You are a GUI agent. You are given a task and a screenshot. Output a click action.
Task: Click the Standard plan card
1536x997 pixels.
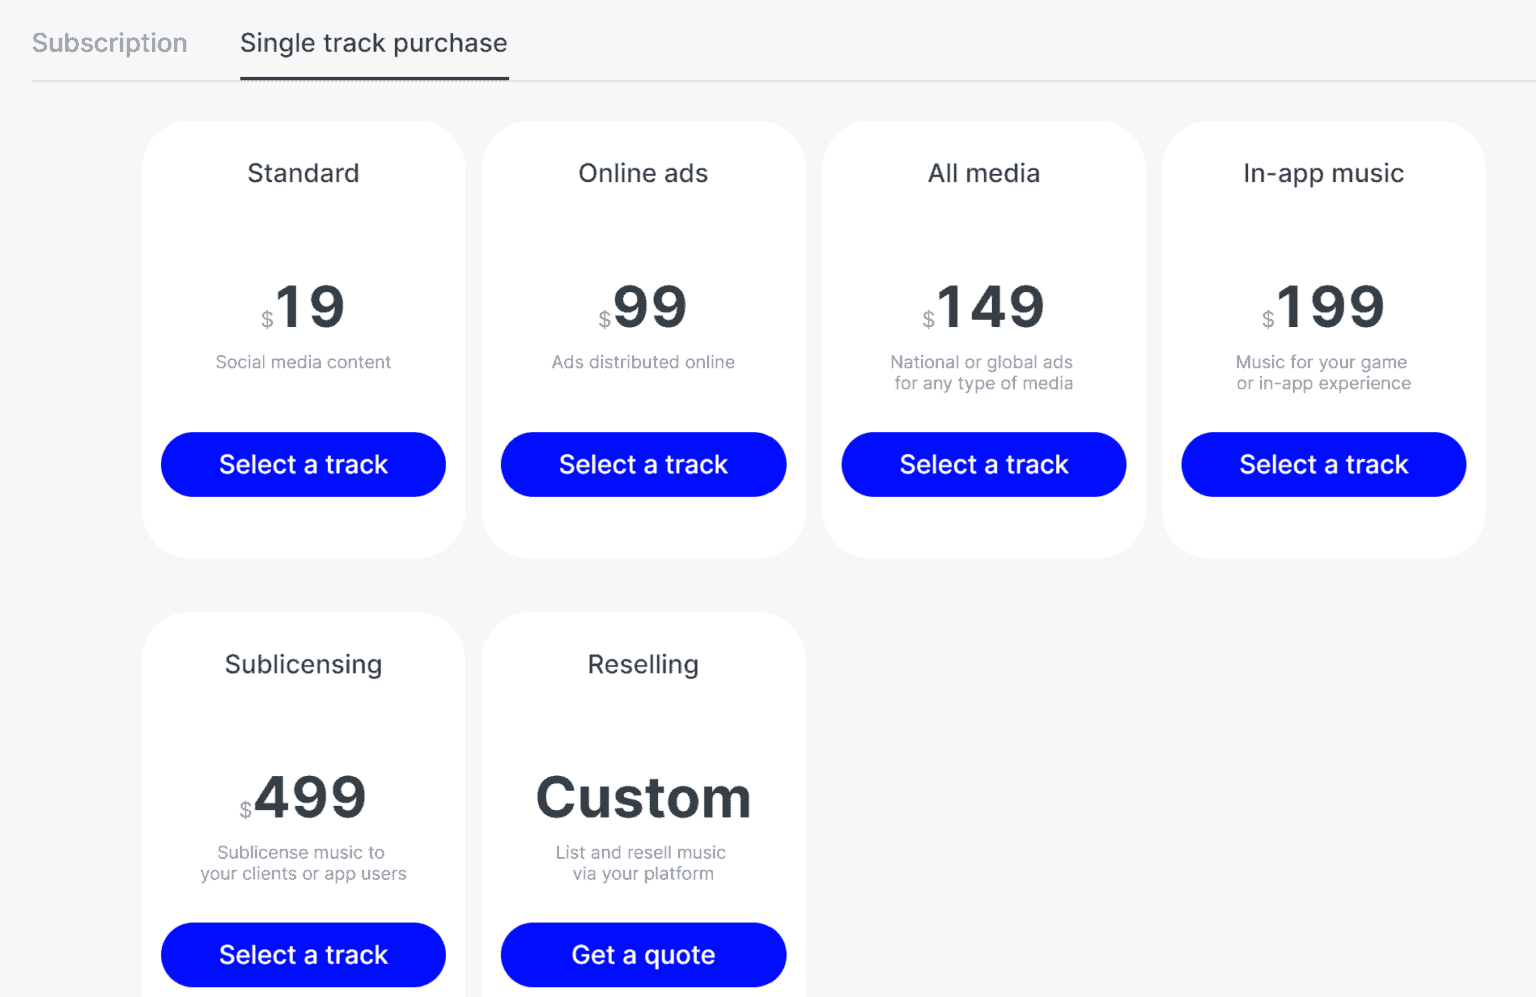[303, 250]
